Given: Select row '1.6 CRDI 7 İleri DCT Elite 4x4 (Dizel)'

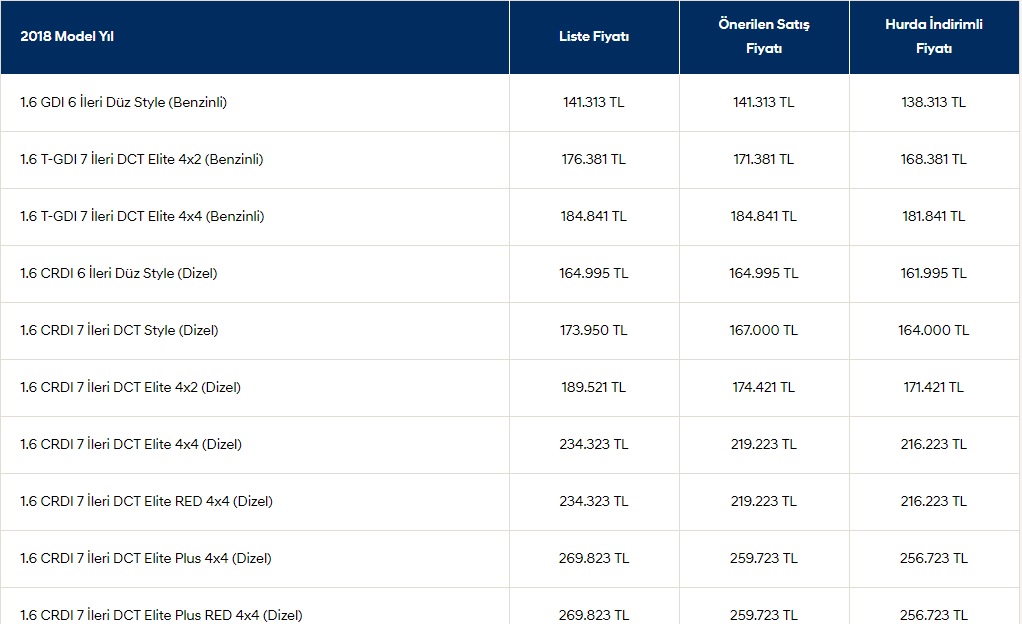Looking at the screenshot, I should 510,445.
